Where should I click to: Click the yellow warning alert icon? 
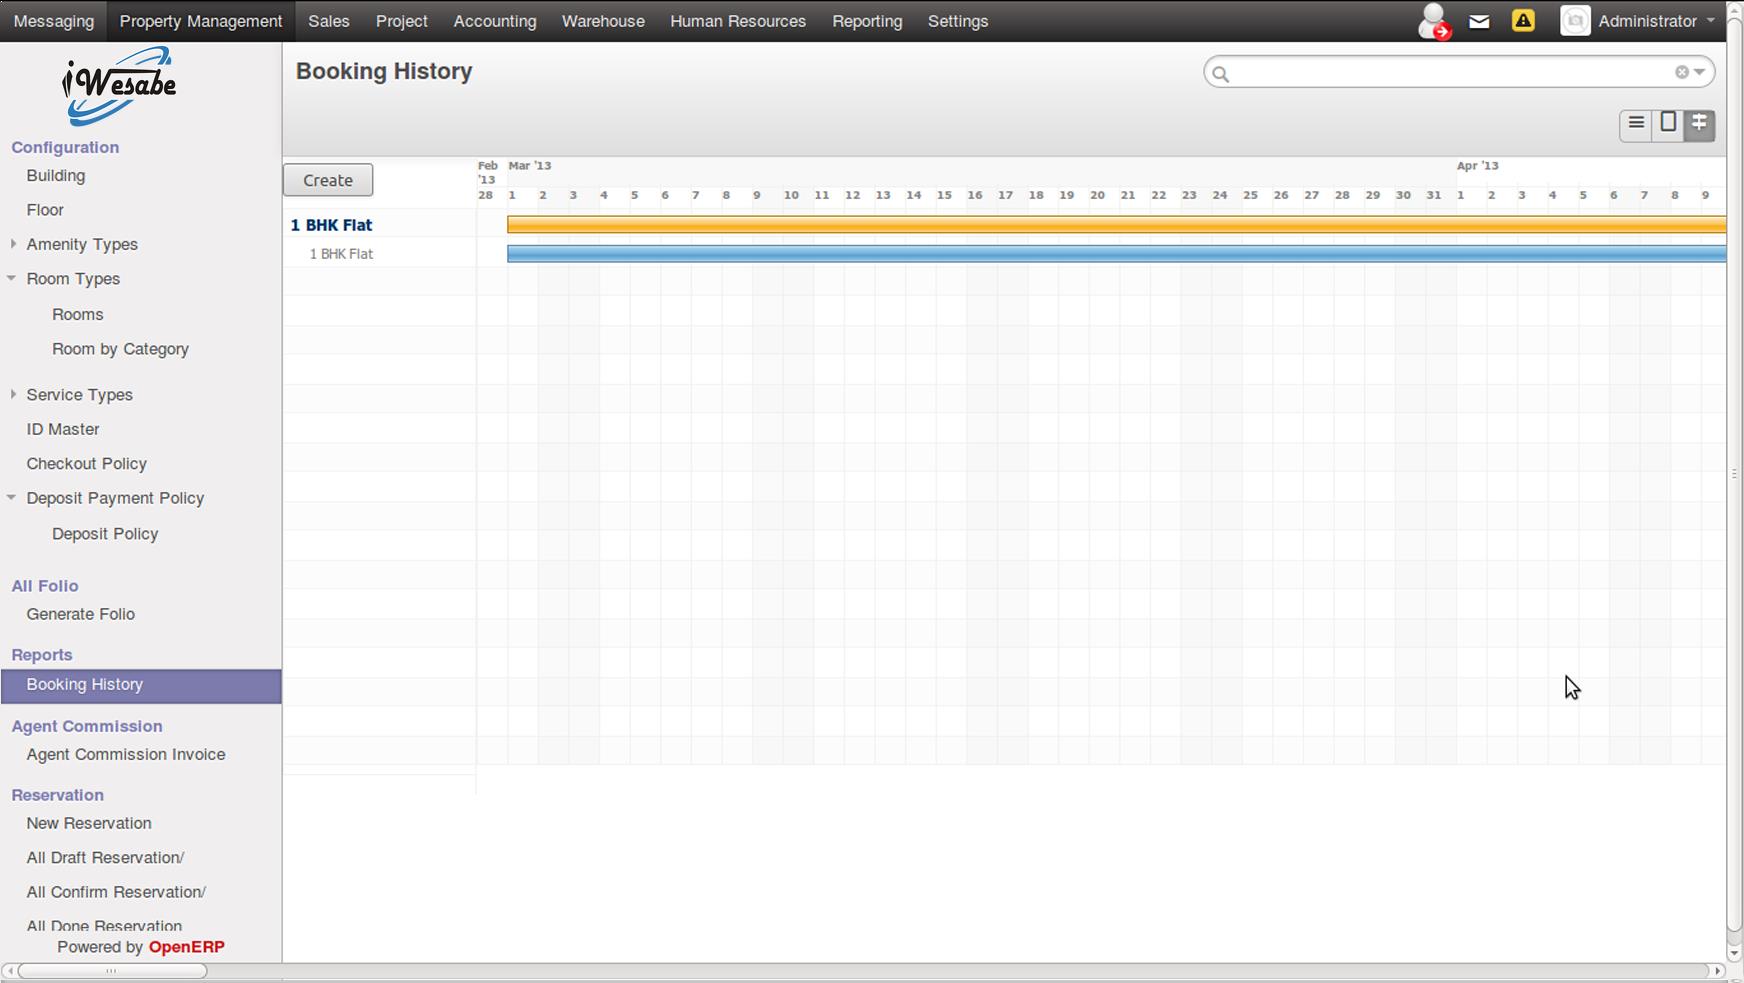click(1523, 21)
